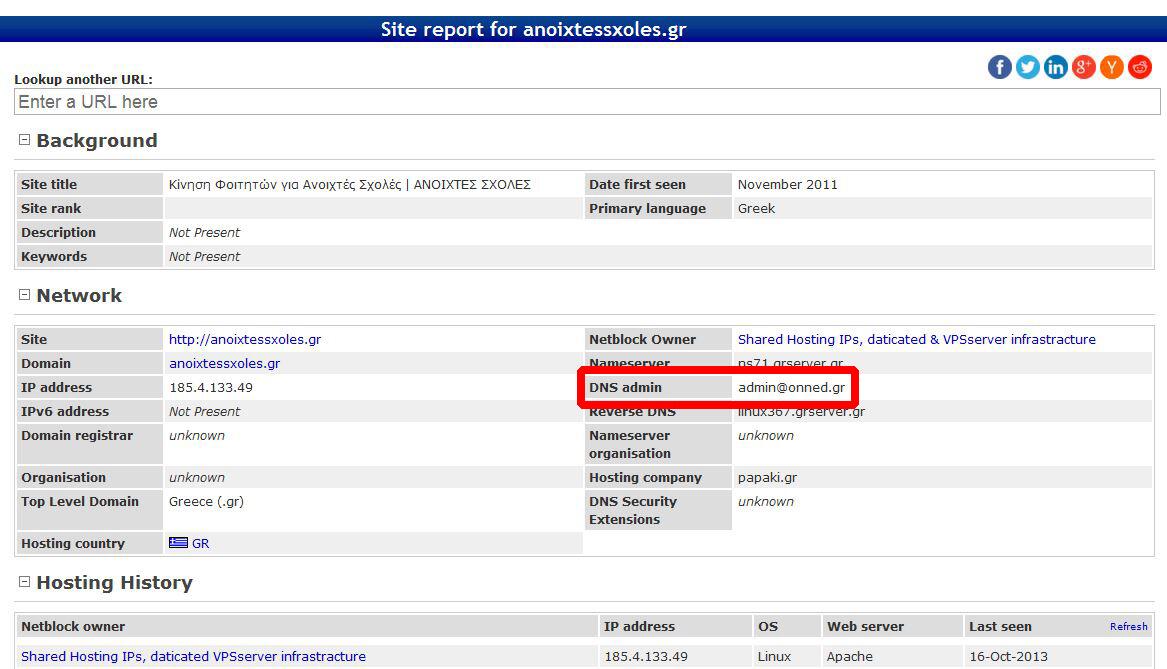The height and width of the screenshot is (669, 1167).
Task: Select the 'Linux' OS cell
Action: coord(774,656)
